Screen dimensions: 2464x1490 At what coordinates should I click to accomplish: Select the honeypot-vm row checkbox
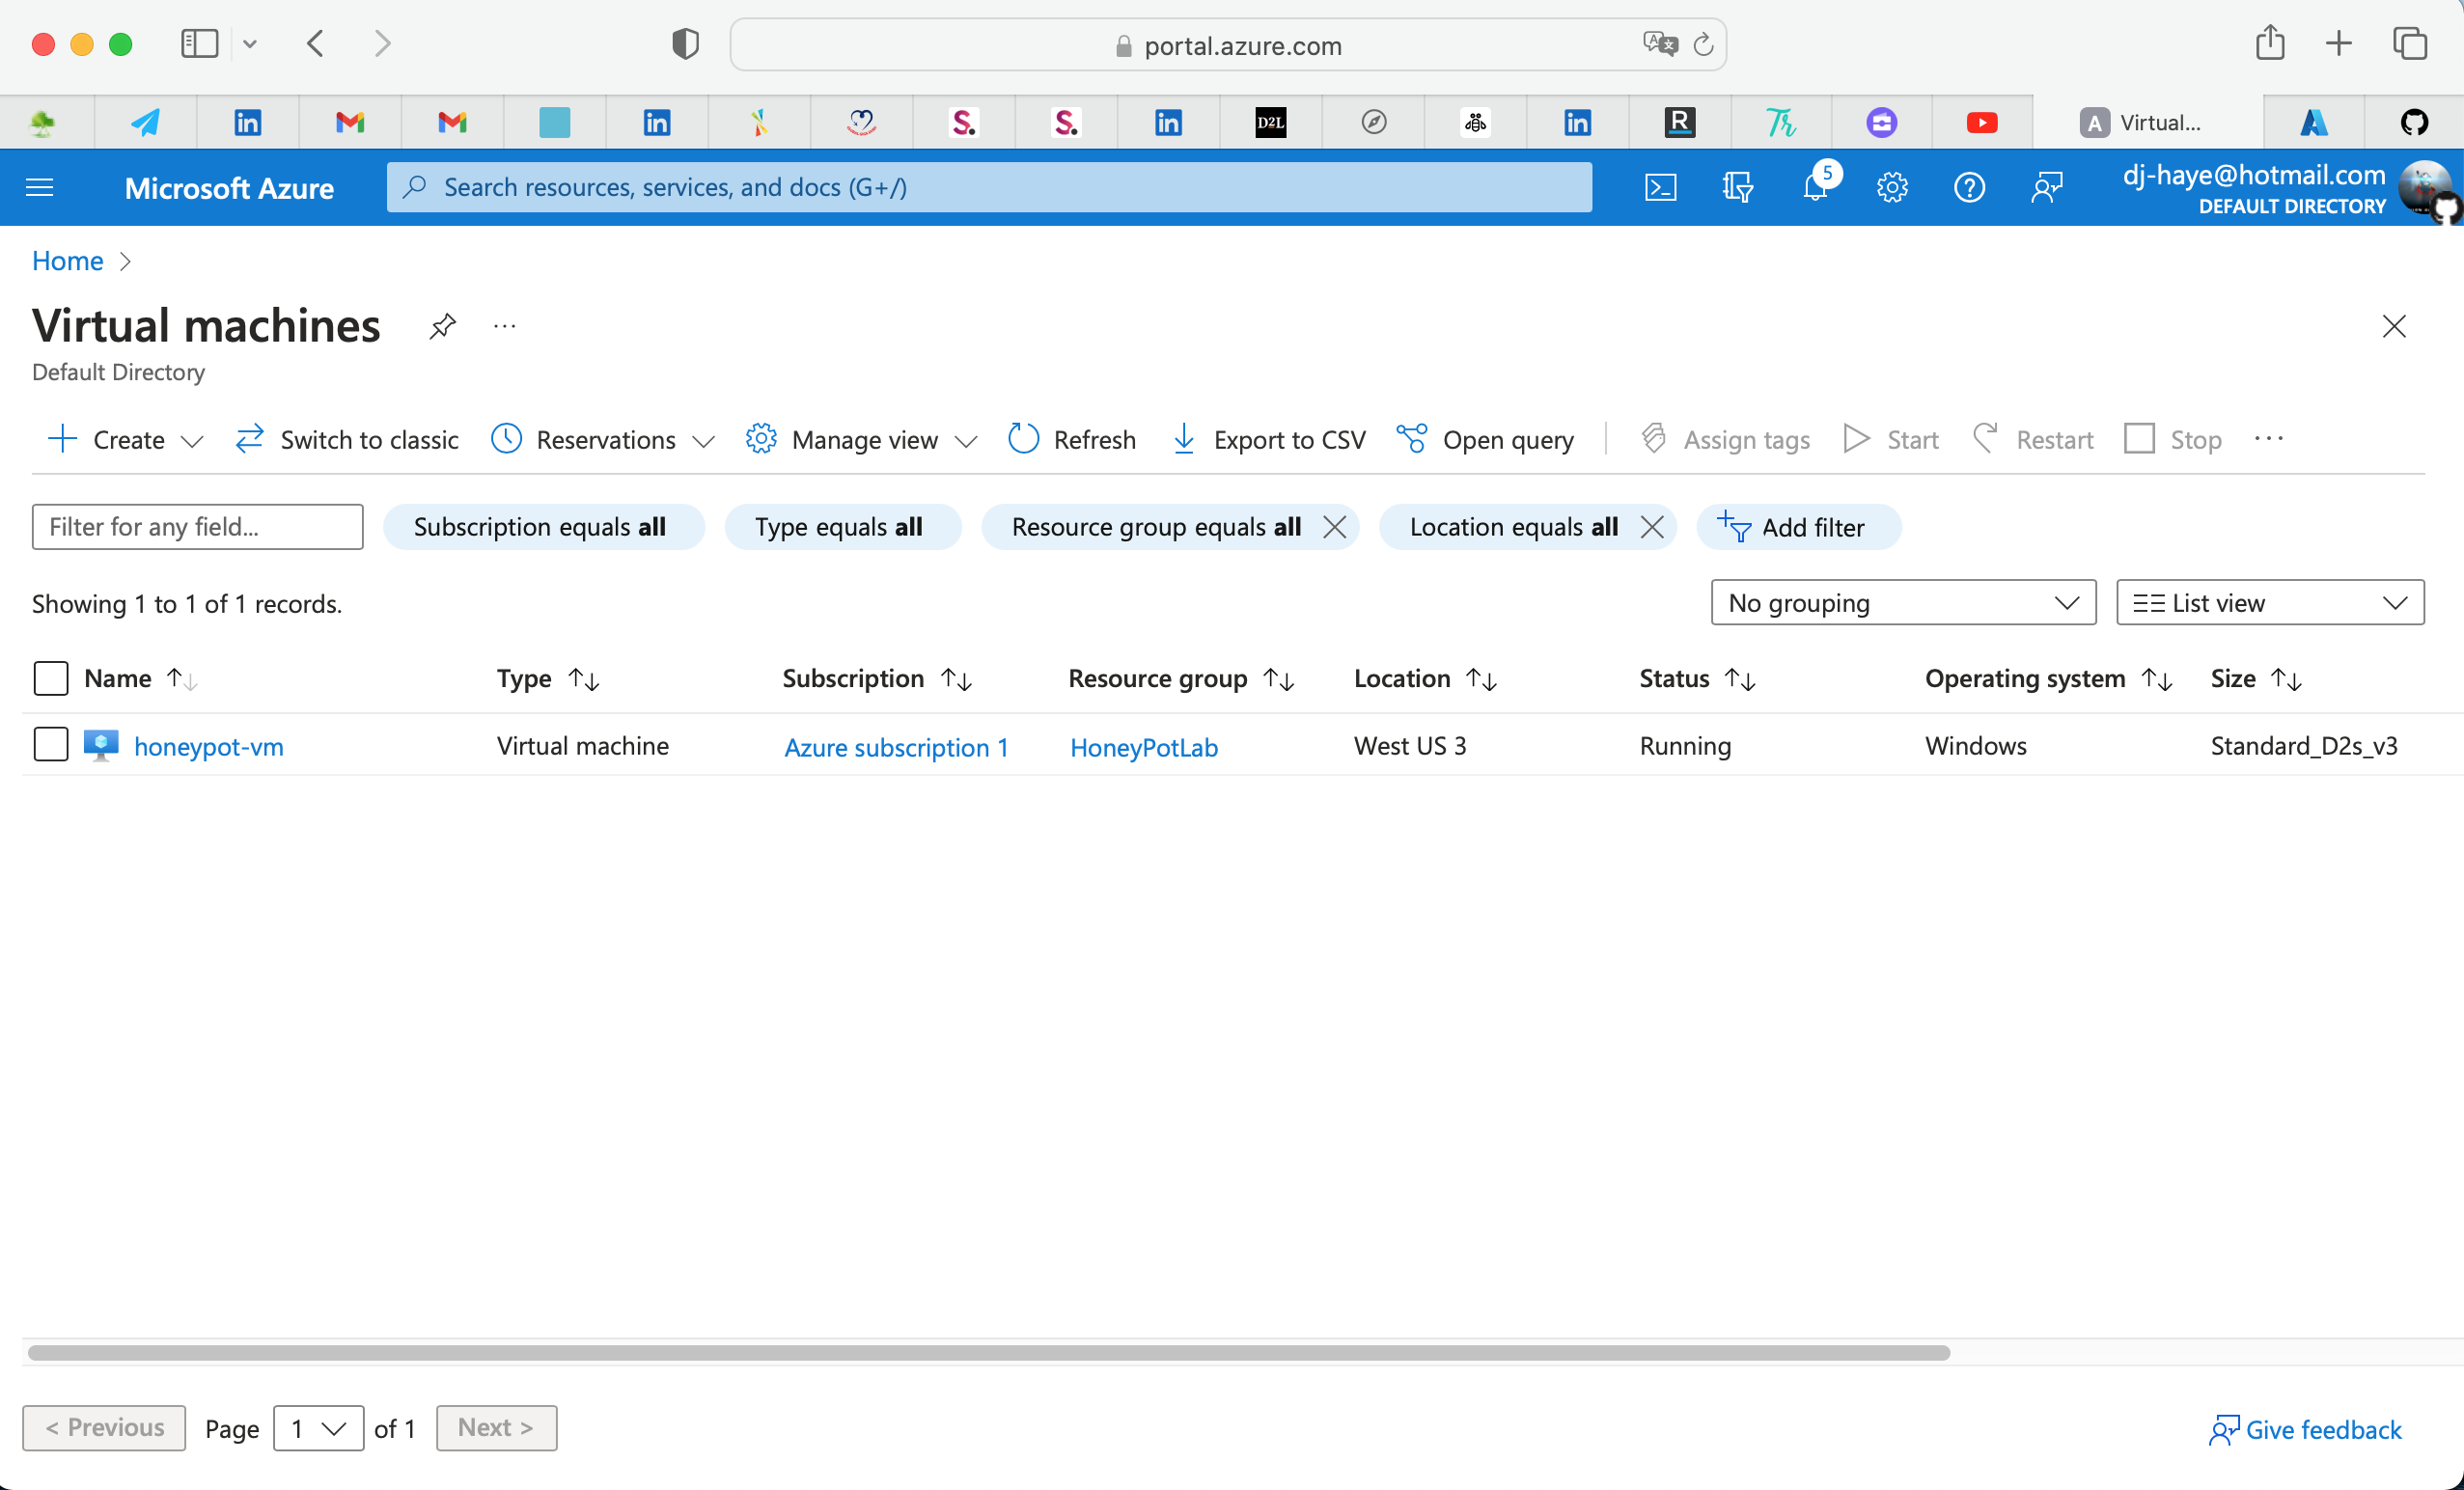point(50,744)
